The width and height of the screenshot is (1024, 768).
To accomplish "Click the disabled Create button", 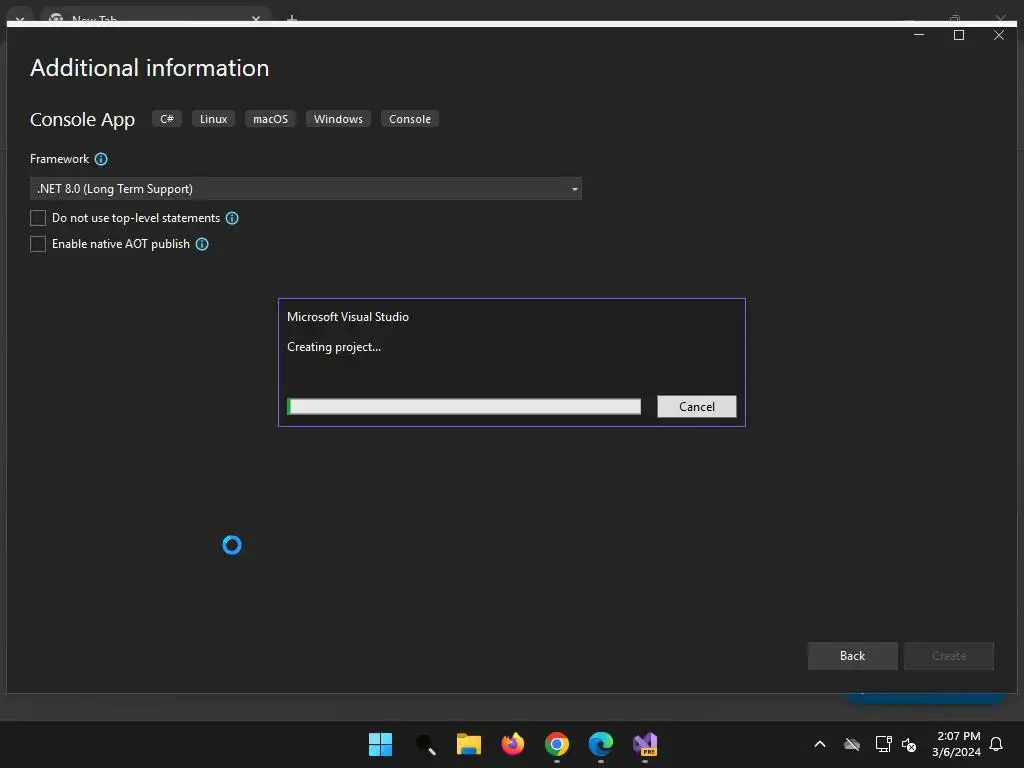I will 949,656.
